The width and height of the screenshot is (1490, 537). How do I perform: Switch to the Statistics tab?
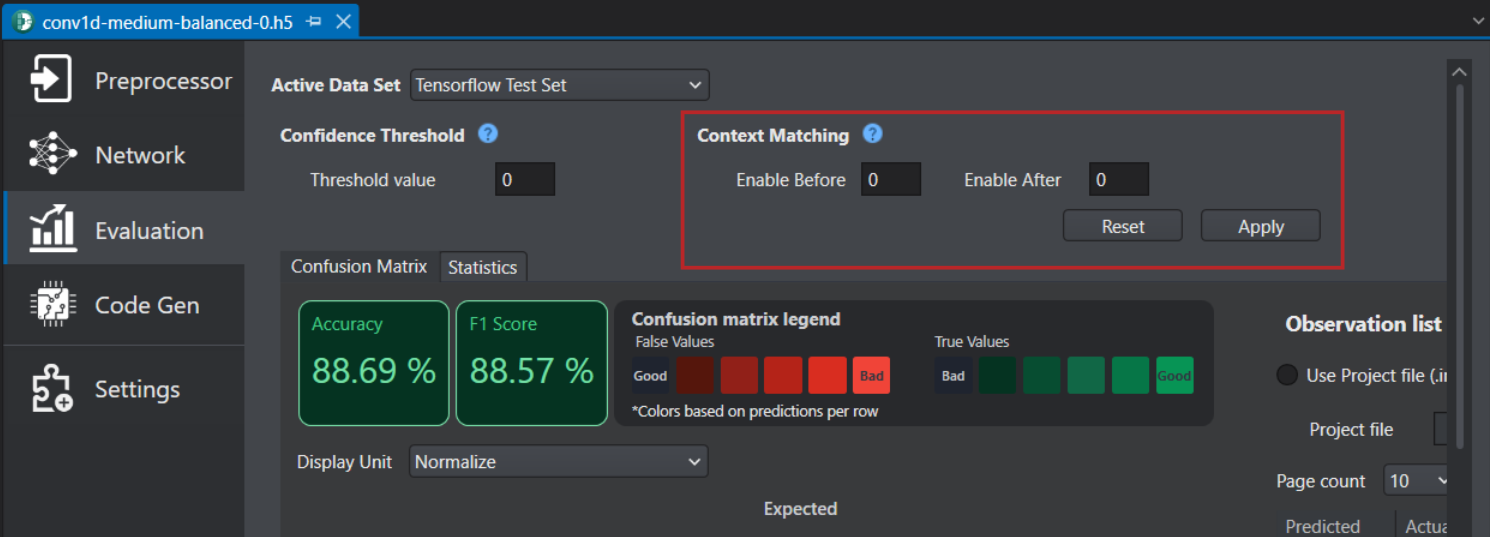tap(482, 267)
